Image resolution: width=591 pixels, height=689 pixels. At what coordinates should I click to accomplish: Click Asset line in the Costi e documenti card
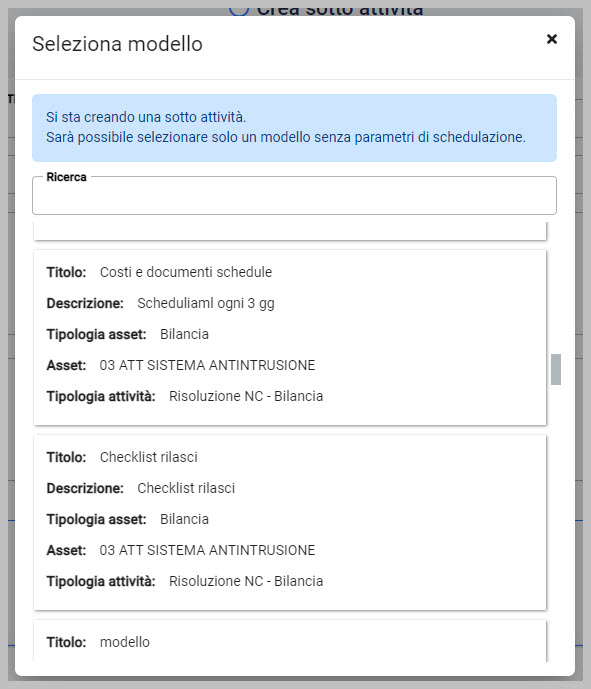181,365
